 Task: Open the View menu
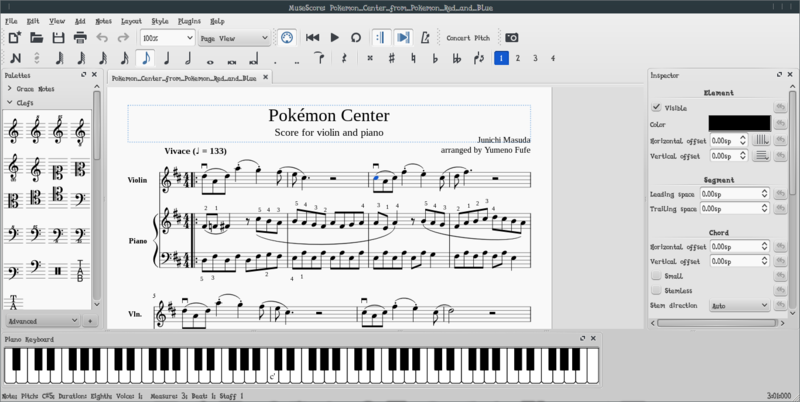click(57, 21)
